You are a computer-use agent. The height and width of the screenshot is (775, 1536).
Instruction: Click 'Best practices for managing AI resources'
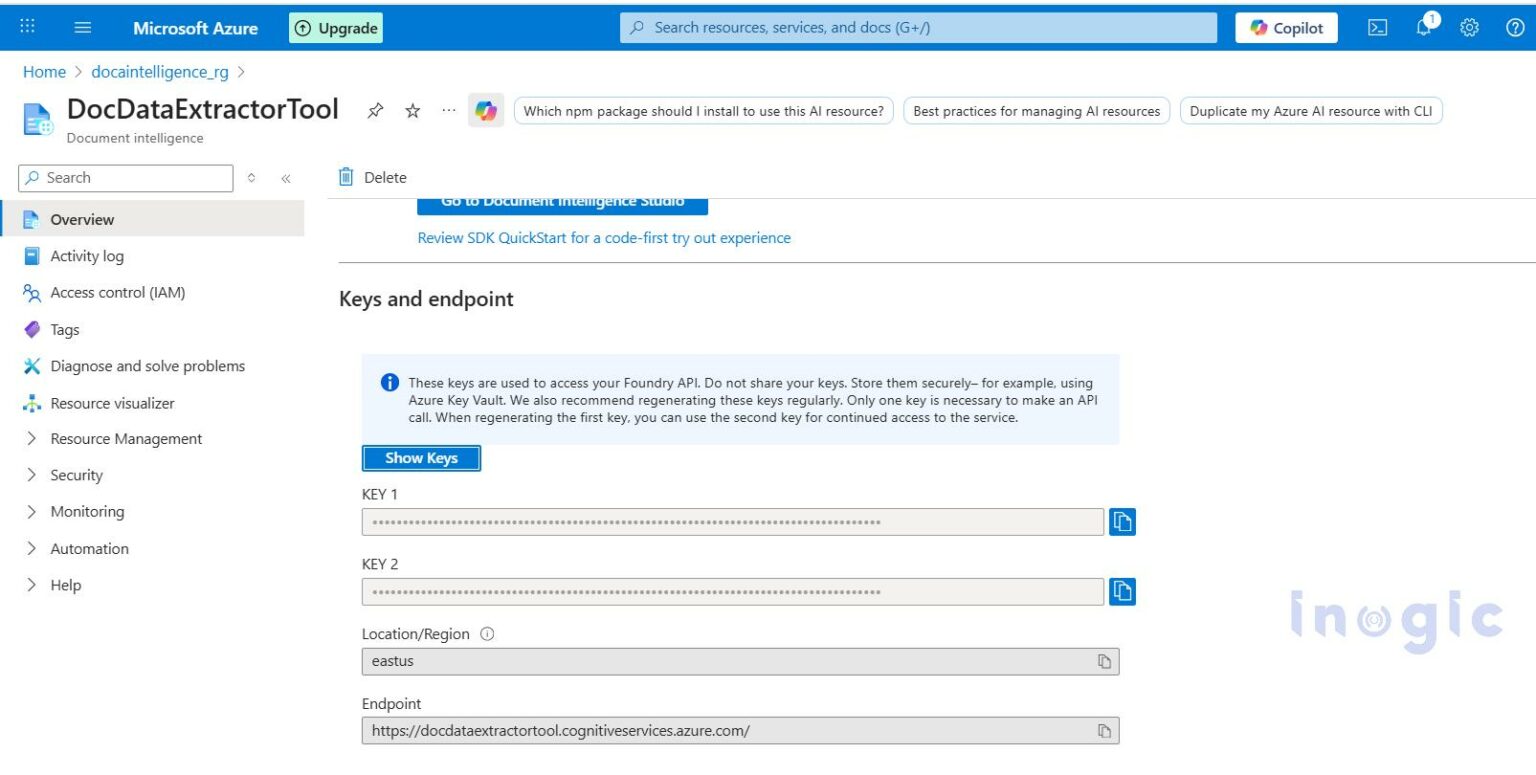tap(1037, 111)
